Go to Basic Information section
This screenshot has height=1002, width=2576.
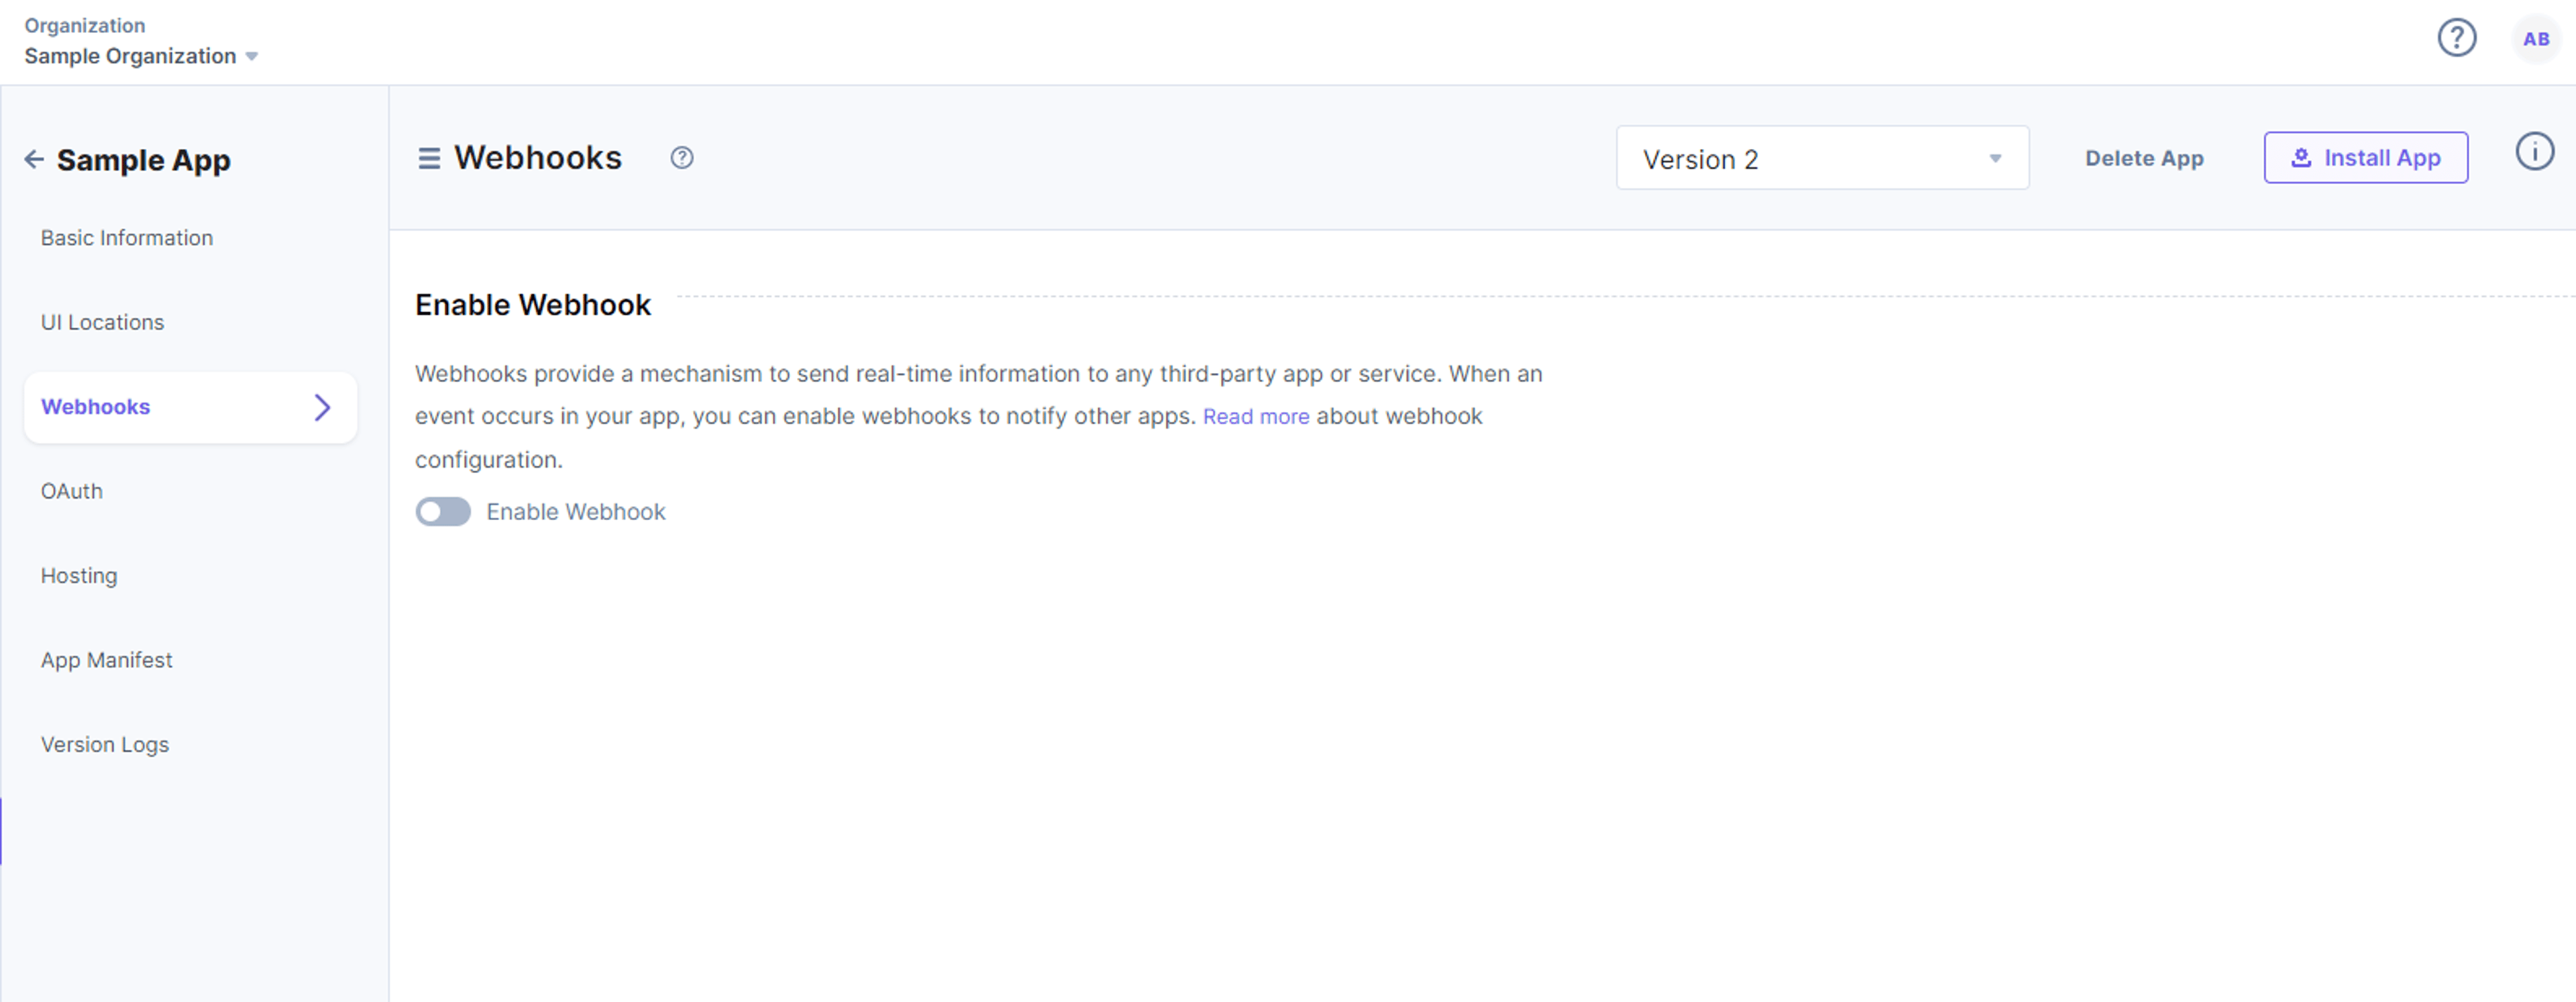pos(127,238)
